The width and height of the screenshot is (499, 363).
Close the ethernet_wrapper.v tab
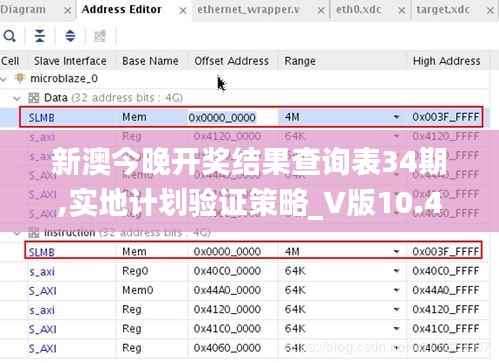coord(321,11)
